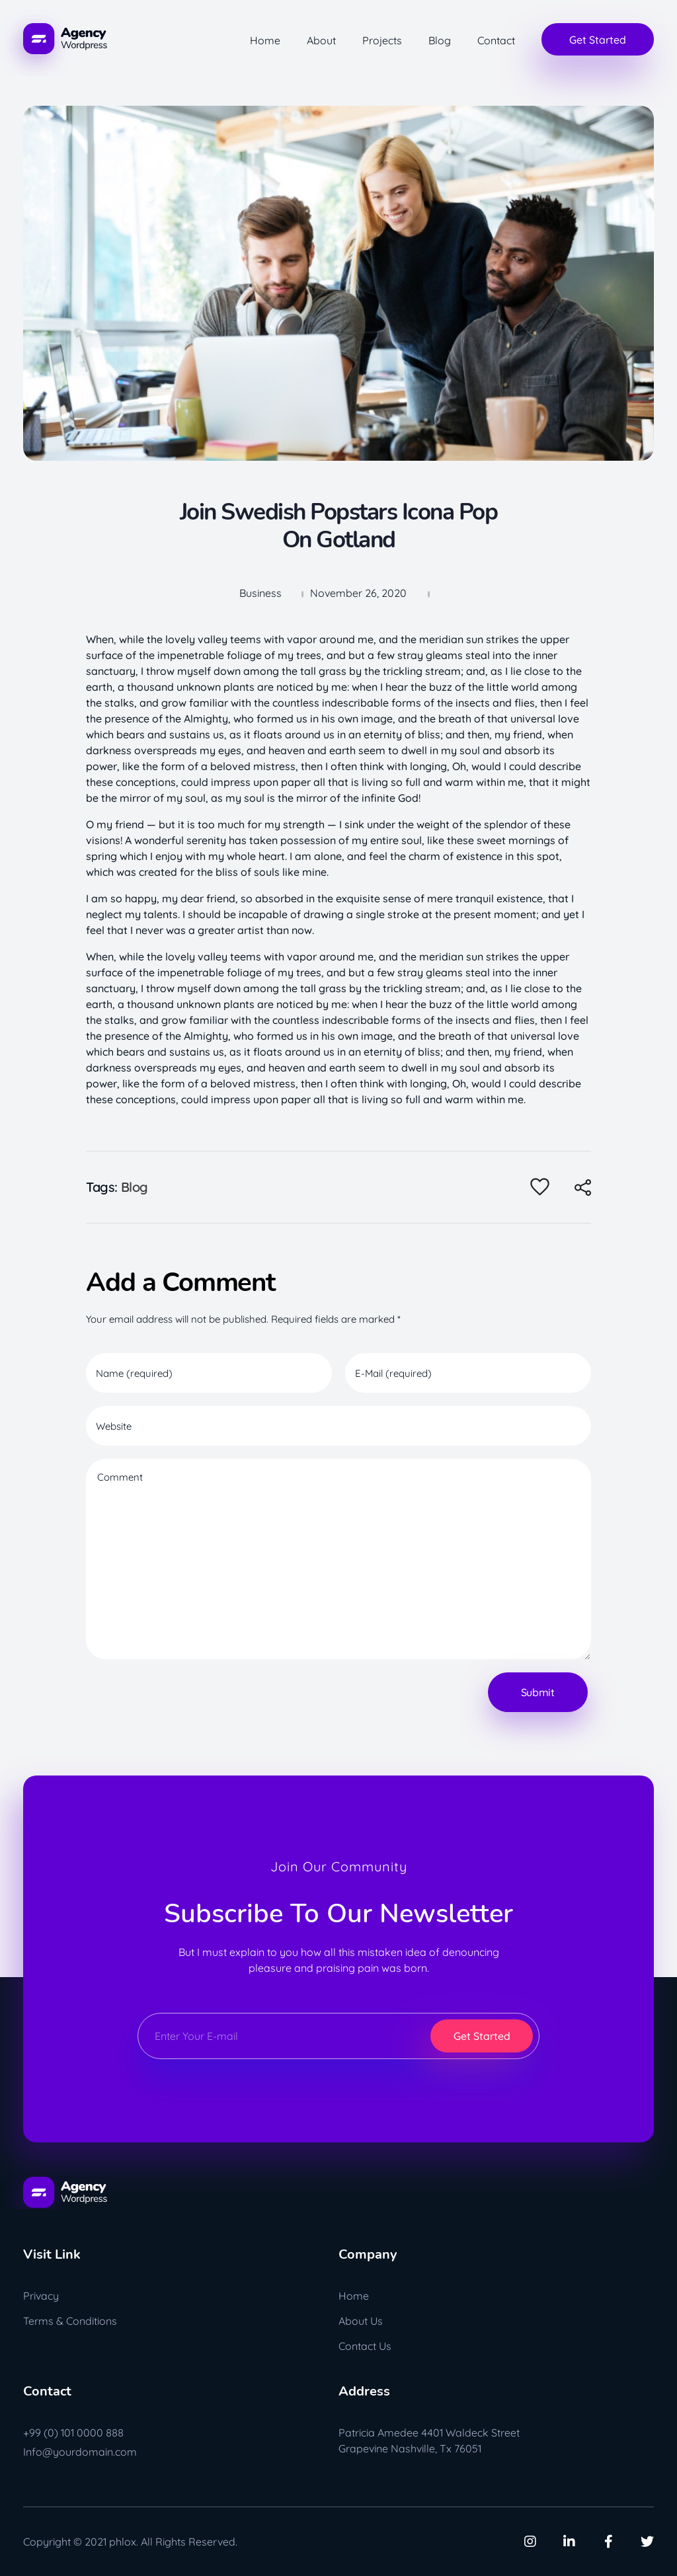The width and height of the screenshot is (677, 2576).
Task: Click the Agency logo in footer
Action: coord(65,2191)
